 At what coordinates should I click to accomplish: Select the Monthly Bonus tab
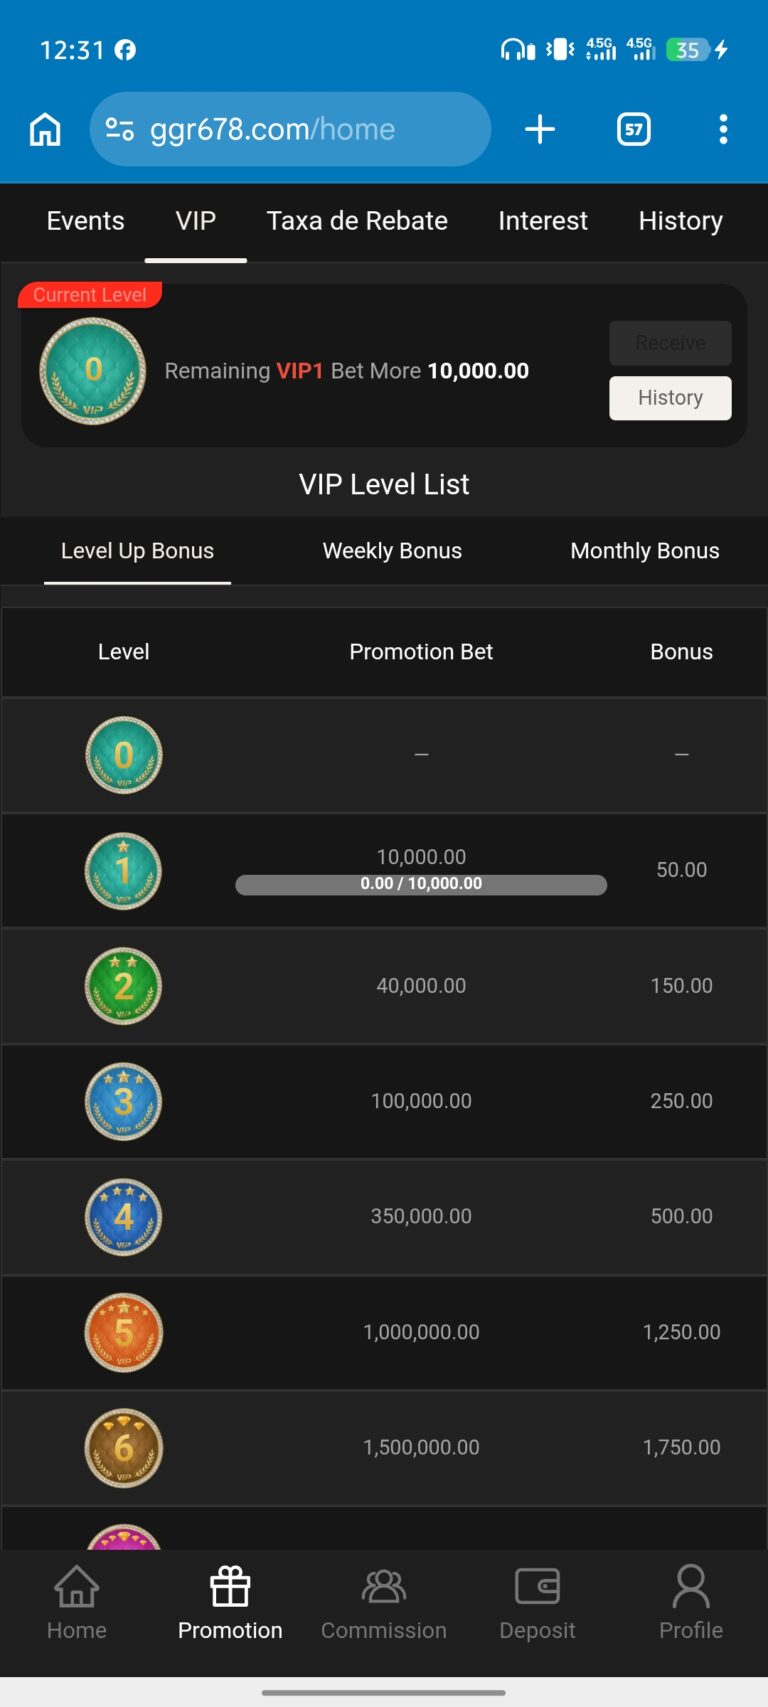tap(645, 551)
